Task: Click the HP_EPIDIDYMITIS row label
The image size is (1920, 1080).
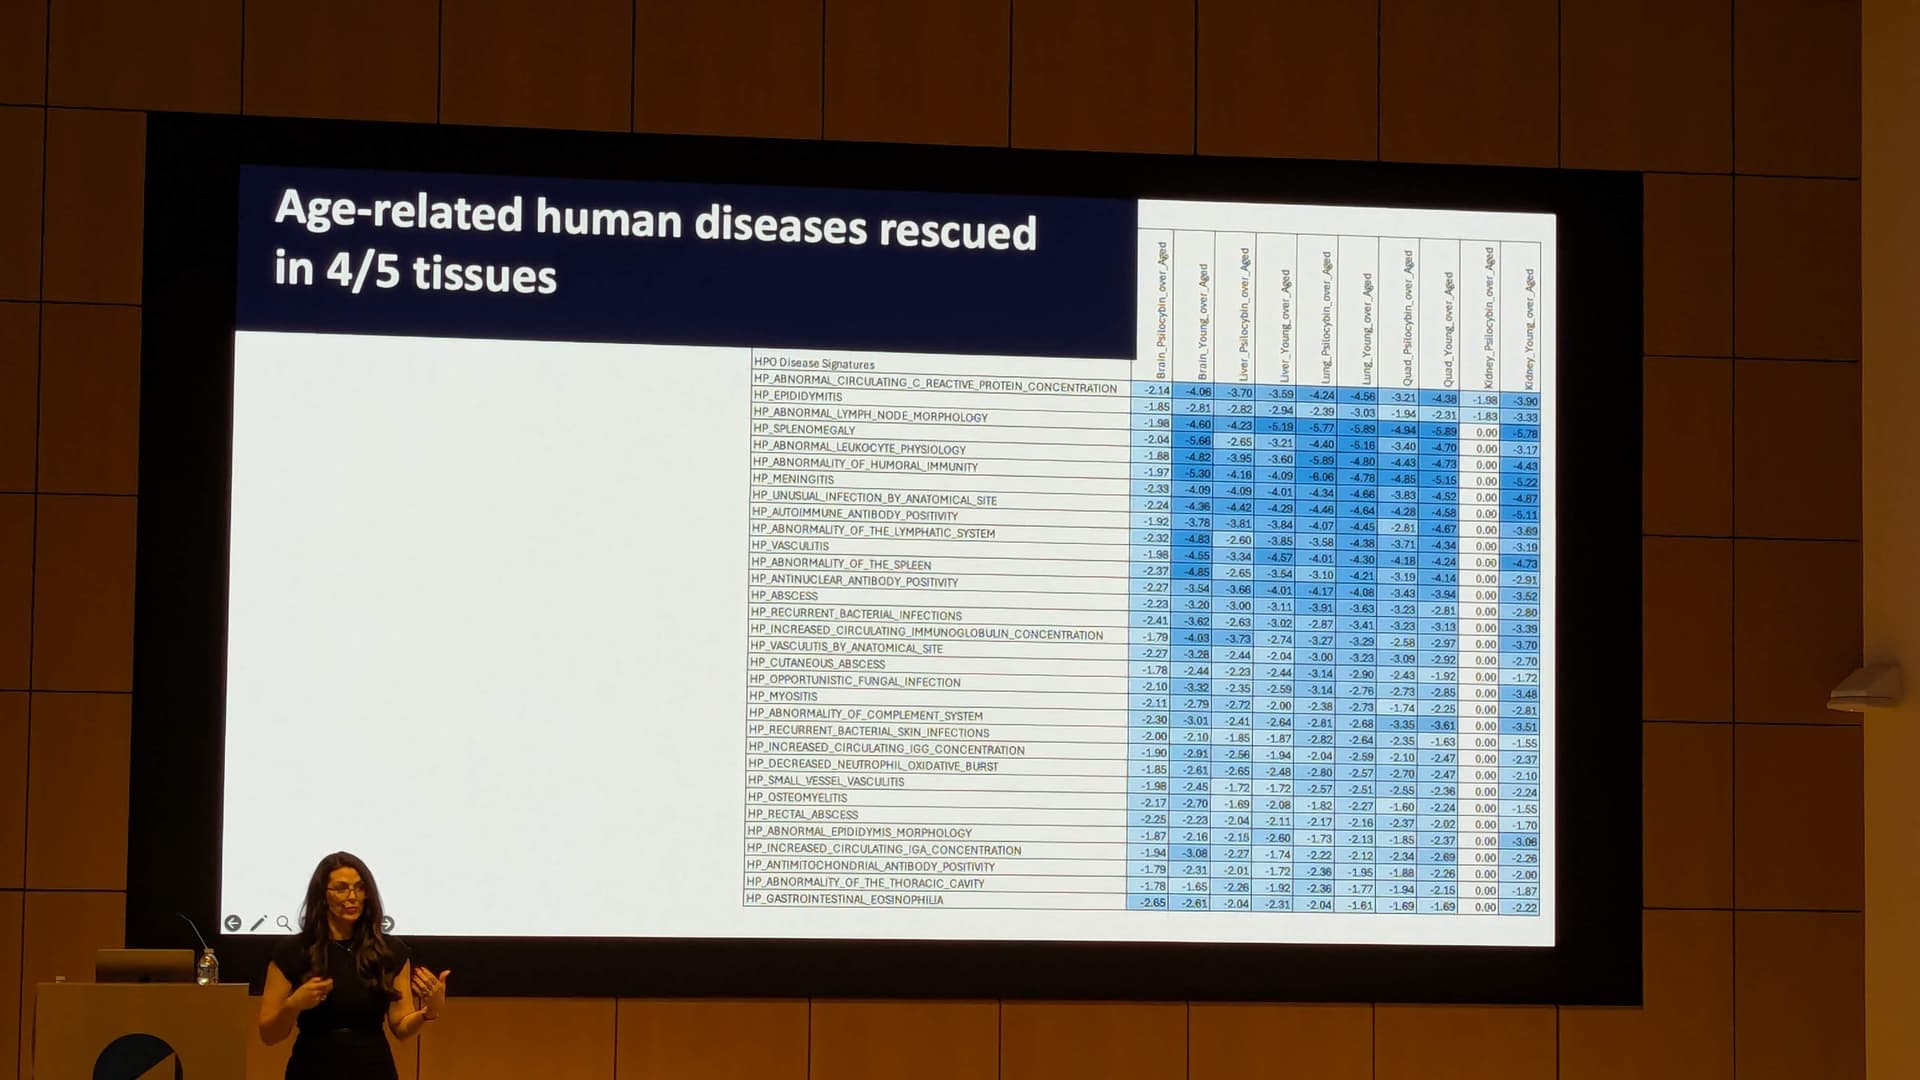Action: [x=797, y=396]
